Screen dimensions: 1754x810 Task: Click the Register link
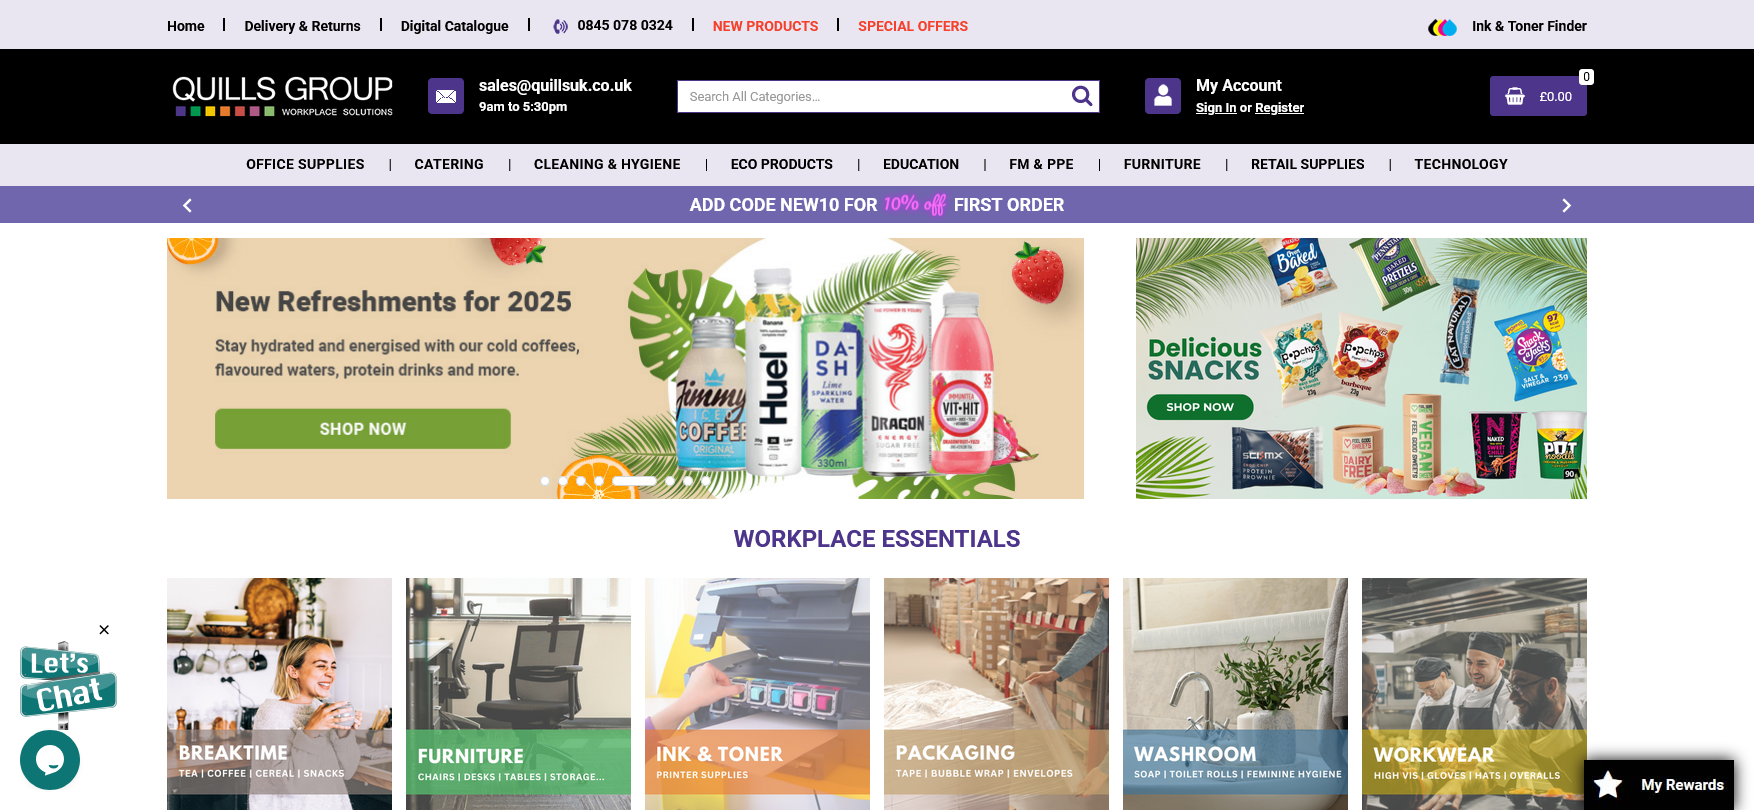tap(1279, 108)
